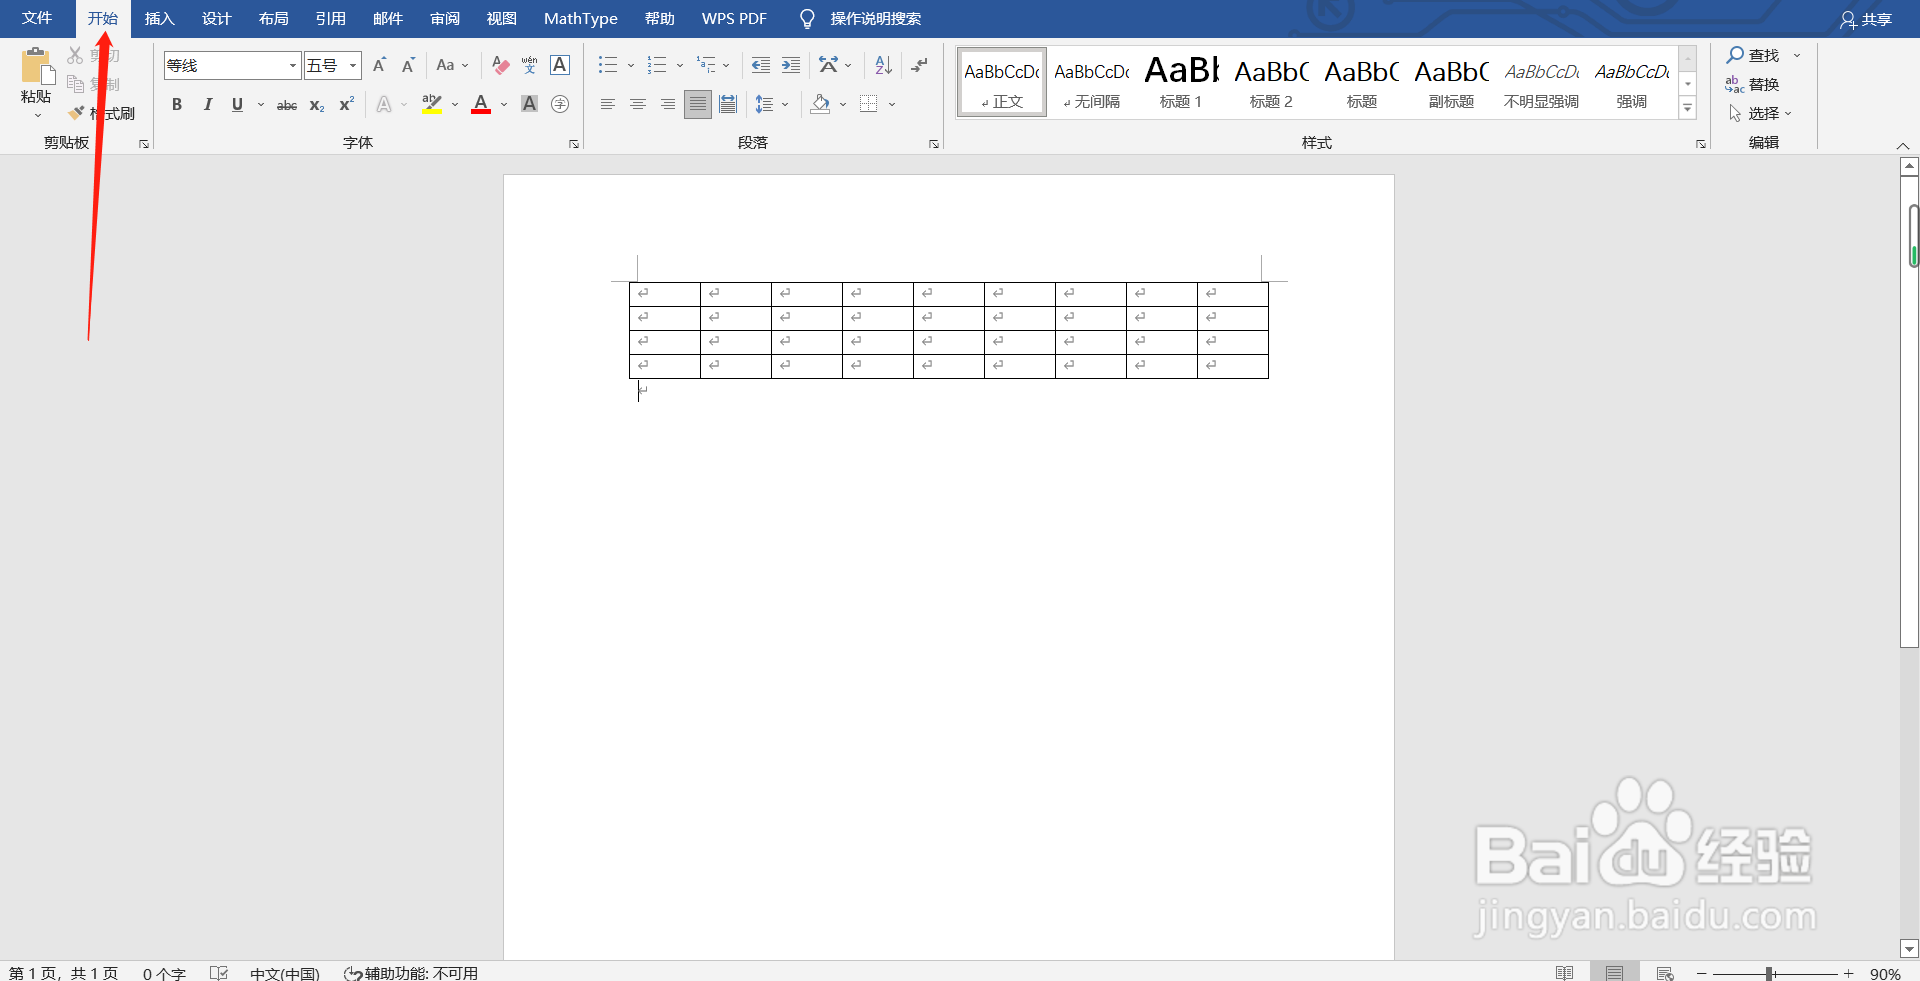Open the 选择 Select menu
The width and height of the screenshot is (1920, 981).
1760,113
